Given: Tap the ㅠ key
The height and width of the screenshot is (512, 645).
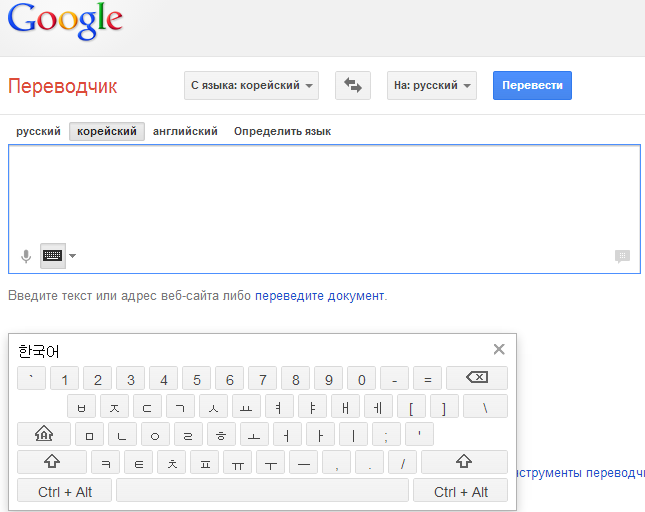Looking at the screenshot, I should (238, 462).
